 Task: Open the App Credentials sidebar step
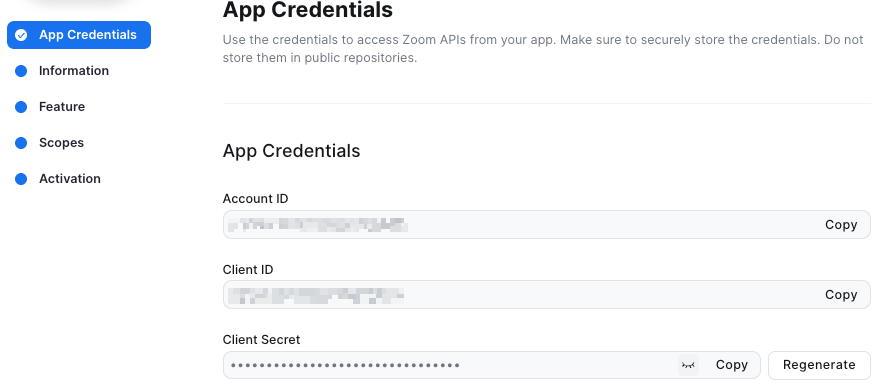tap(79, 35)
